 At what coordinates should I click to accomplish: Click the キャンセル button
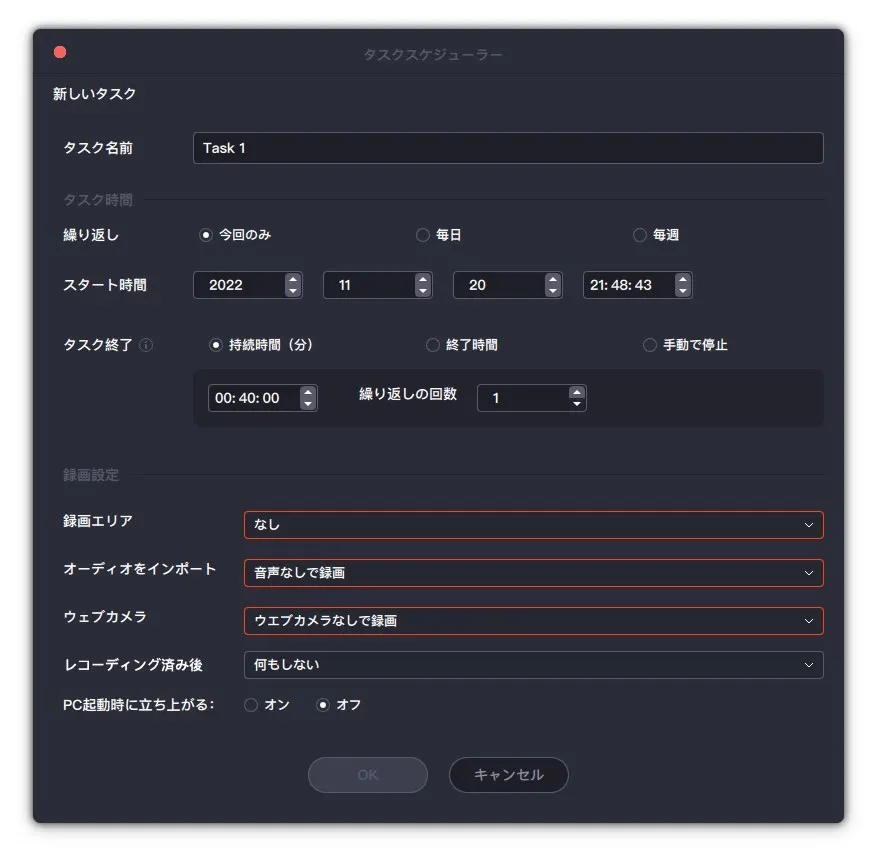click(x=508, y=775)
